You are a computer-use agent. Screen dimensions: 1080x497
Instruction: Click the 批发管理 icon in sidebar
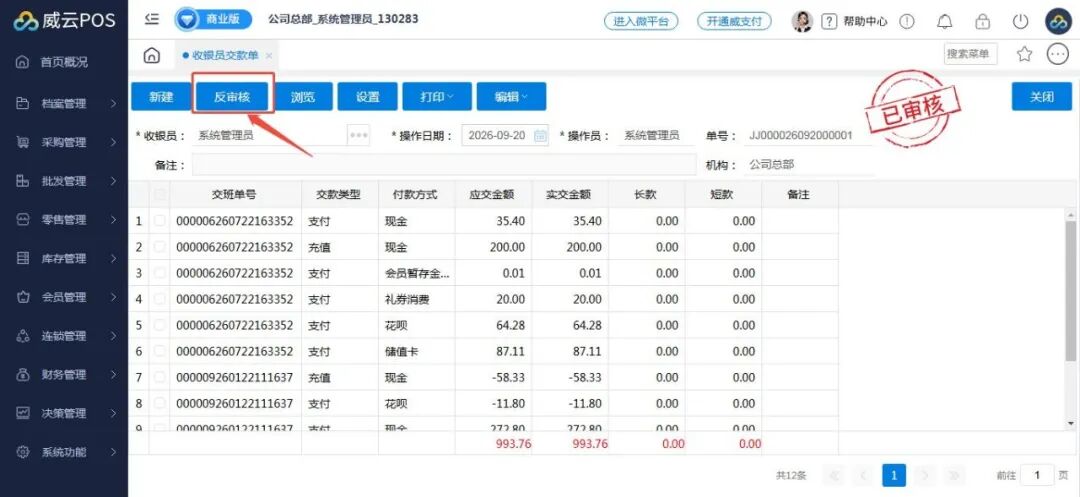(23, 181)
